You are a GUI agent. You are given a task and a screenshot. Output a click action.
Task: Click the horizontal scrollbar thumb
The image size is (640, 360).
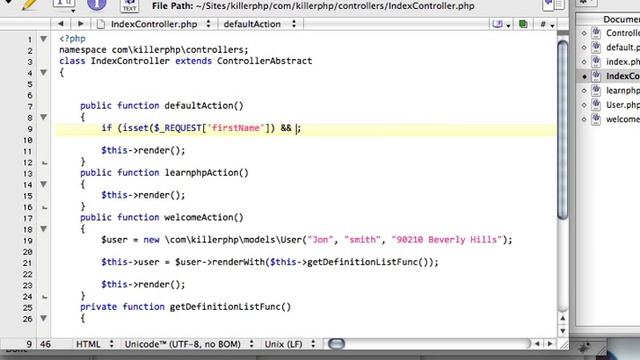pyautogui.click(x=336, y=344)
